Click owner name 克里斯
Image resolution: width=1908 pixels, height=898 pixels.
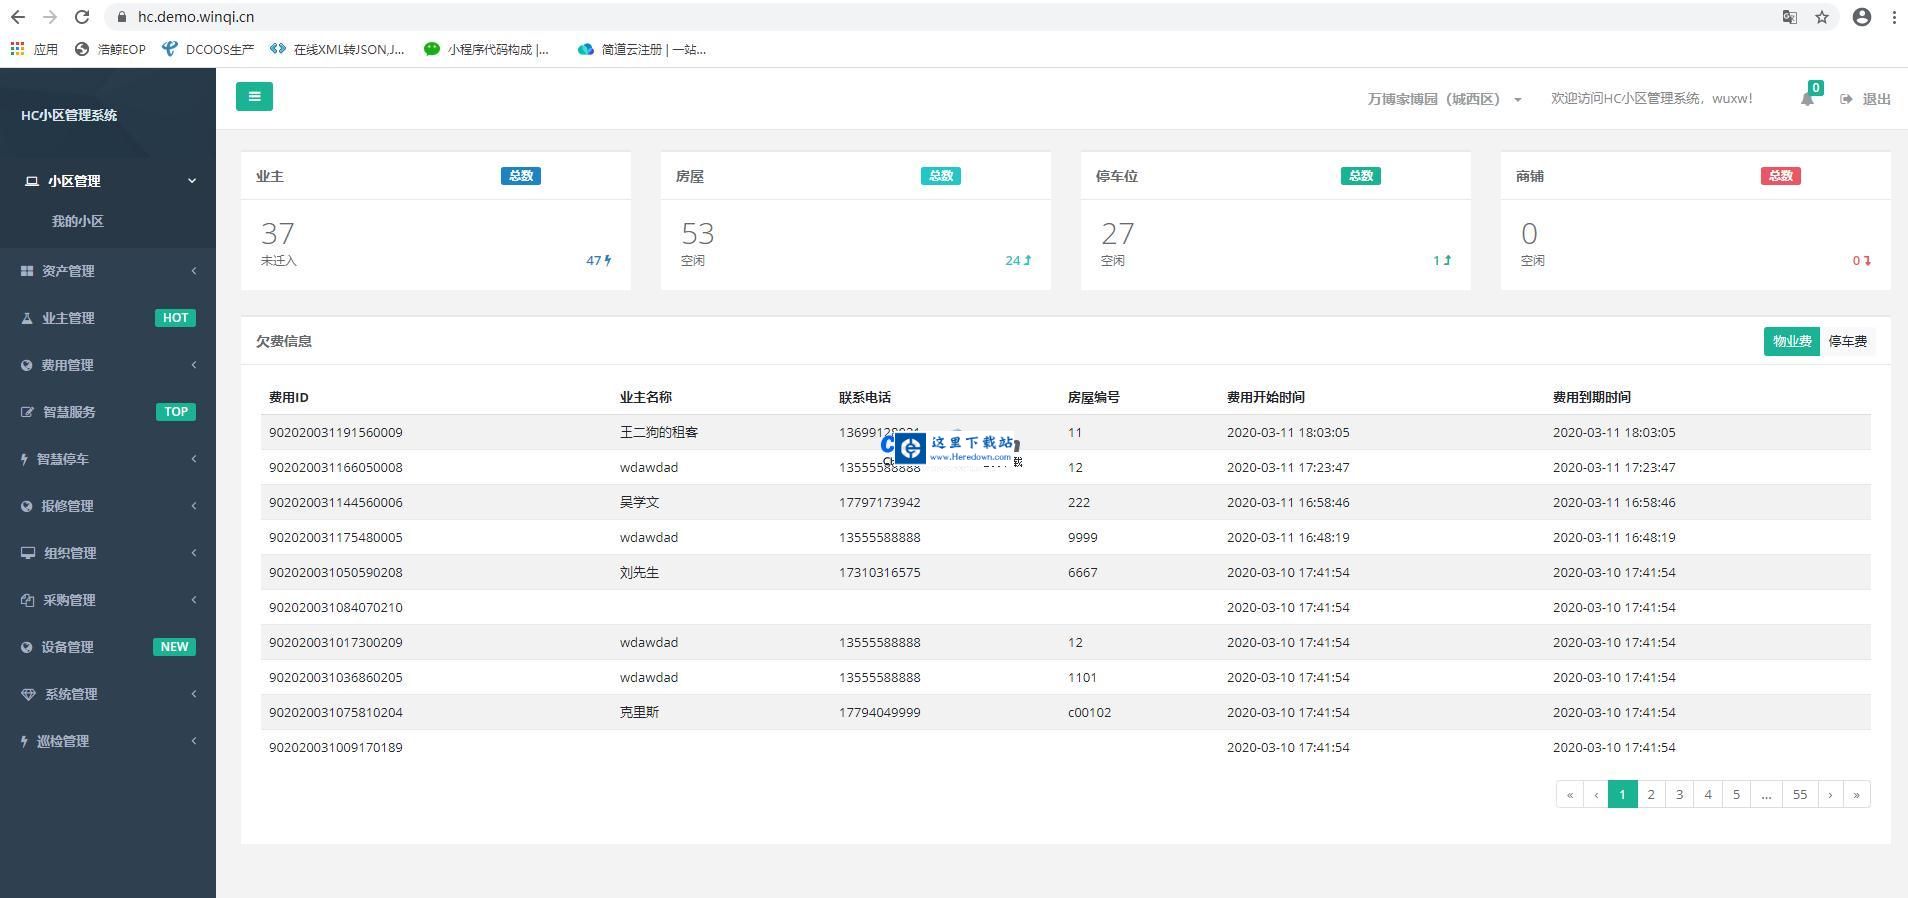point(640,712)
